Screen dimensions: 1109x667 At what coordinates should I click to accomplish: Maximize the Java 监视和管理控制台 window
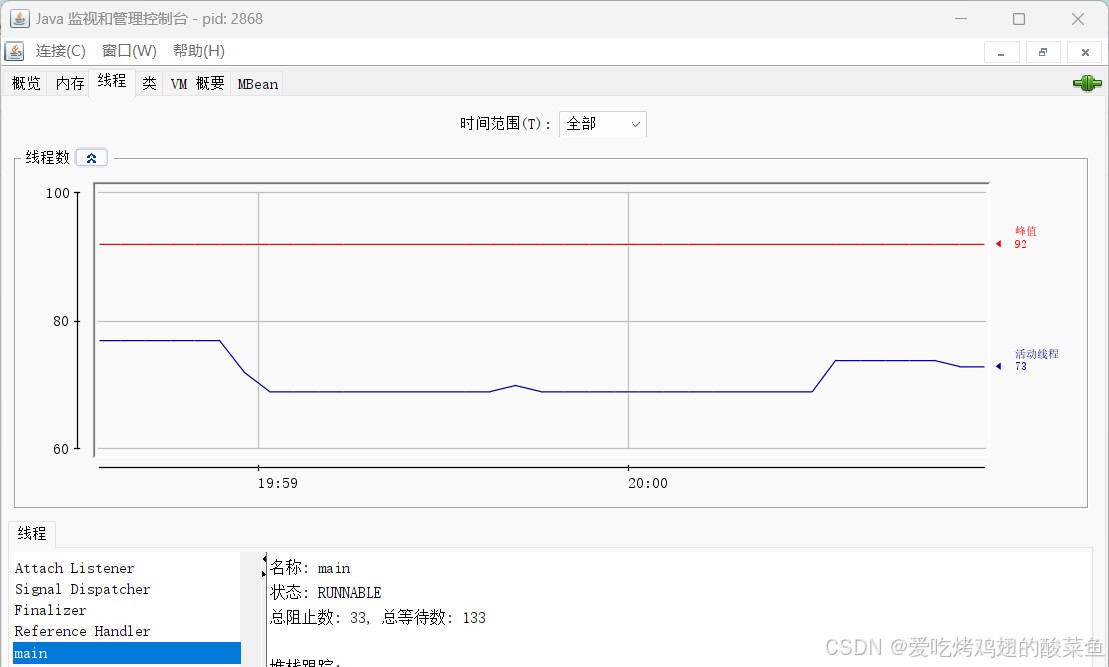click(x=1018, y=19)
